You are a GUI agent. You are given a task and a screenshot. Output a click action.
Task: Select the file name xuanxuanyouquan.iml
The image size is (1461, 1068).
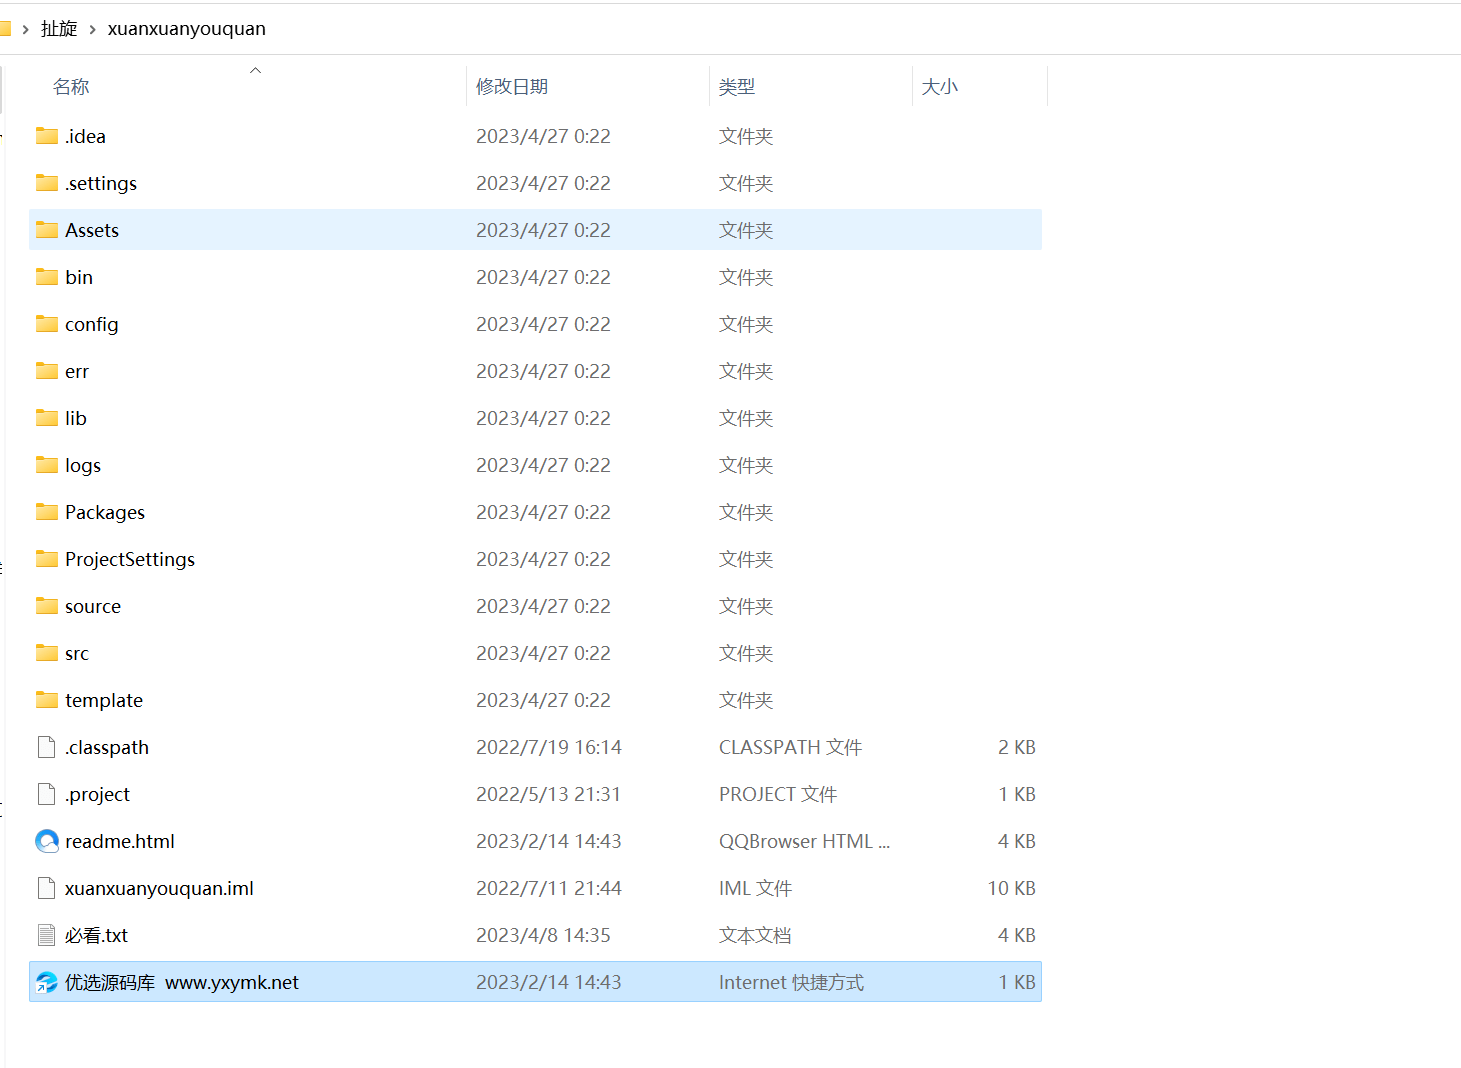click(x=159, y=888)
